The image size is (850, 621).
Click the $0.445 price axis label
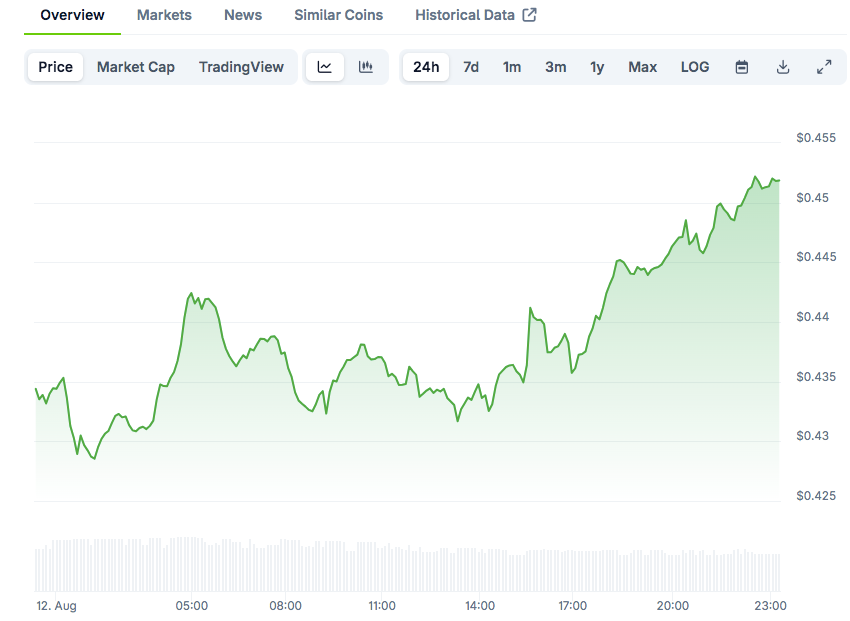816,257
